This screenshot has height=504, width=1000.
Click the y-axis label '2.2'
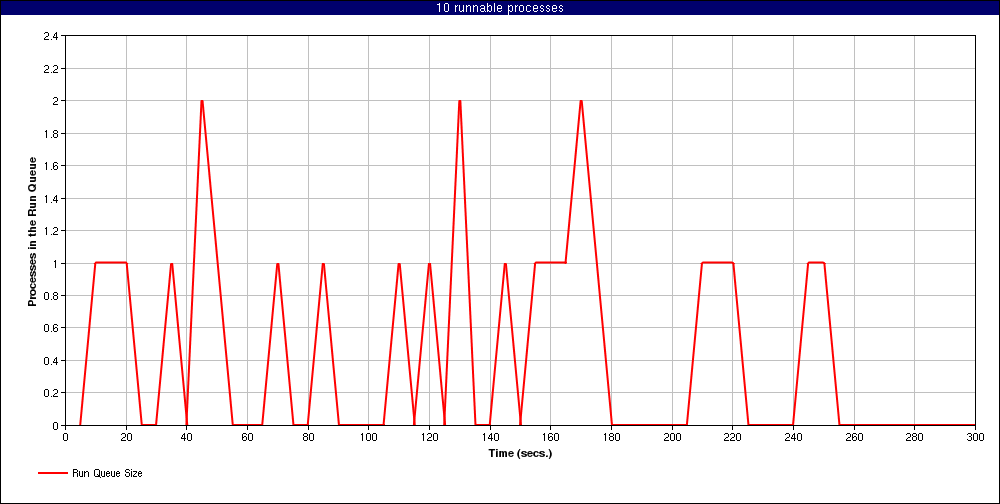coord(51,69)
